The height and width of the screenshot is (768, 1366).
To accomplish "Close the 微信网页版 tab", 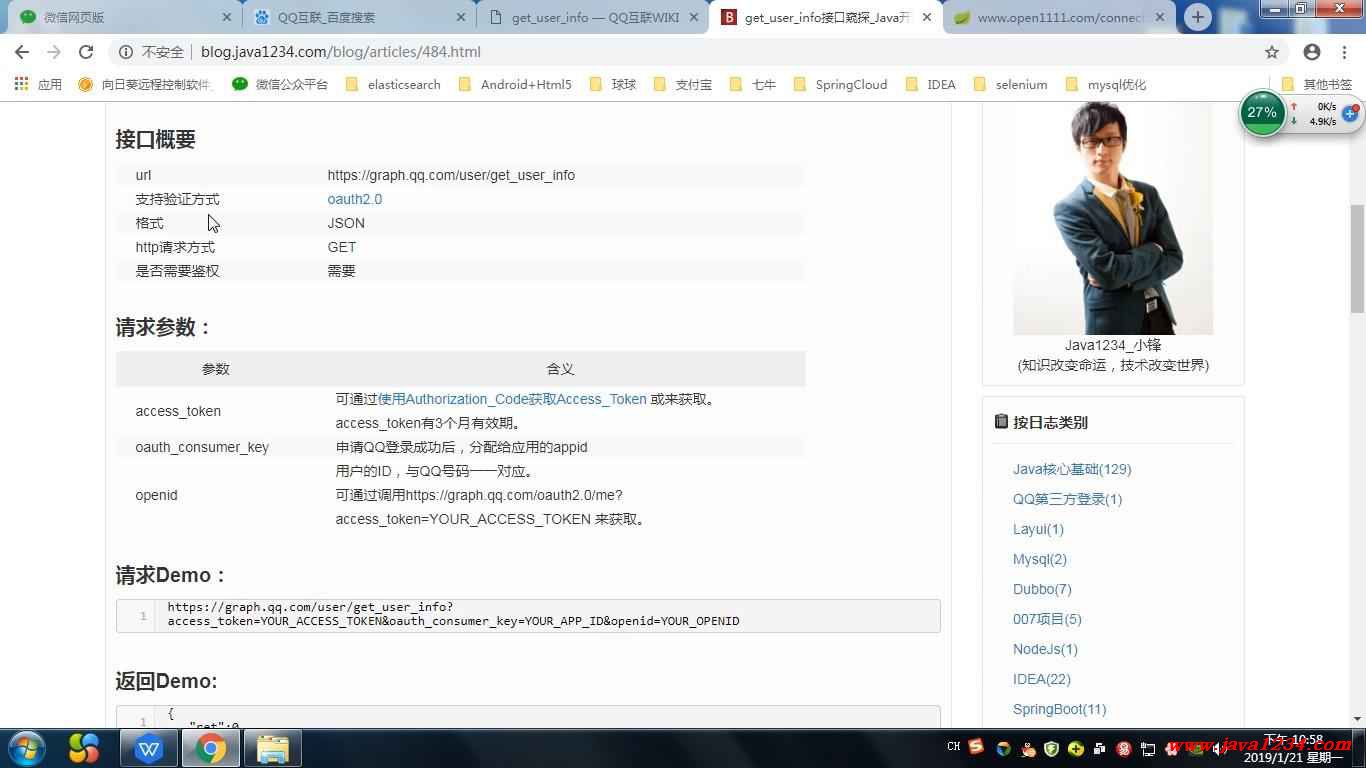I will pyautogui.click(x=226, y=18).
